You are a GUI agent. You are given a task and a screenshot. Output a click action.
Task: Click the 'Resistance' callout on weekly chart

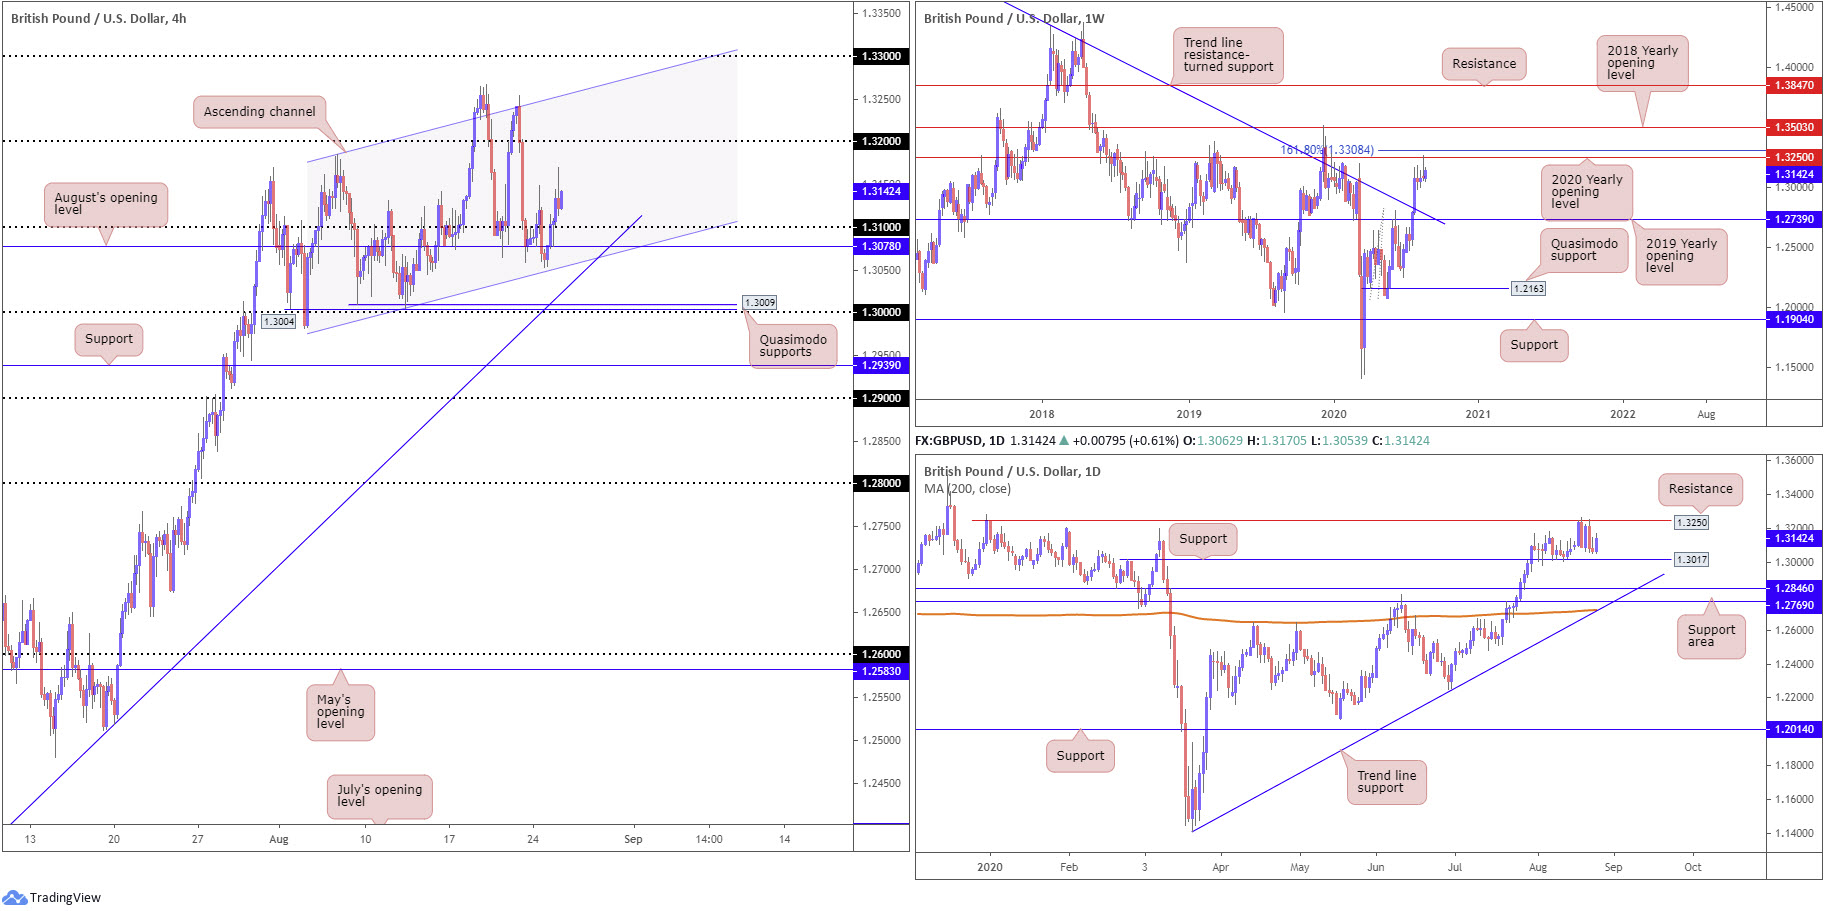point(1484,64)
